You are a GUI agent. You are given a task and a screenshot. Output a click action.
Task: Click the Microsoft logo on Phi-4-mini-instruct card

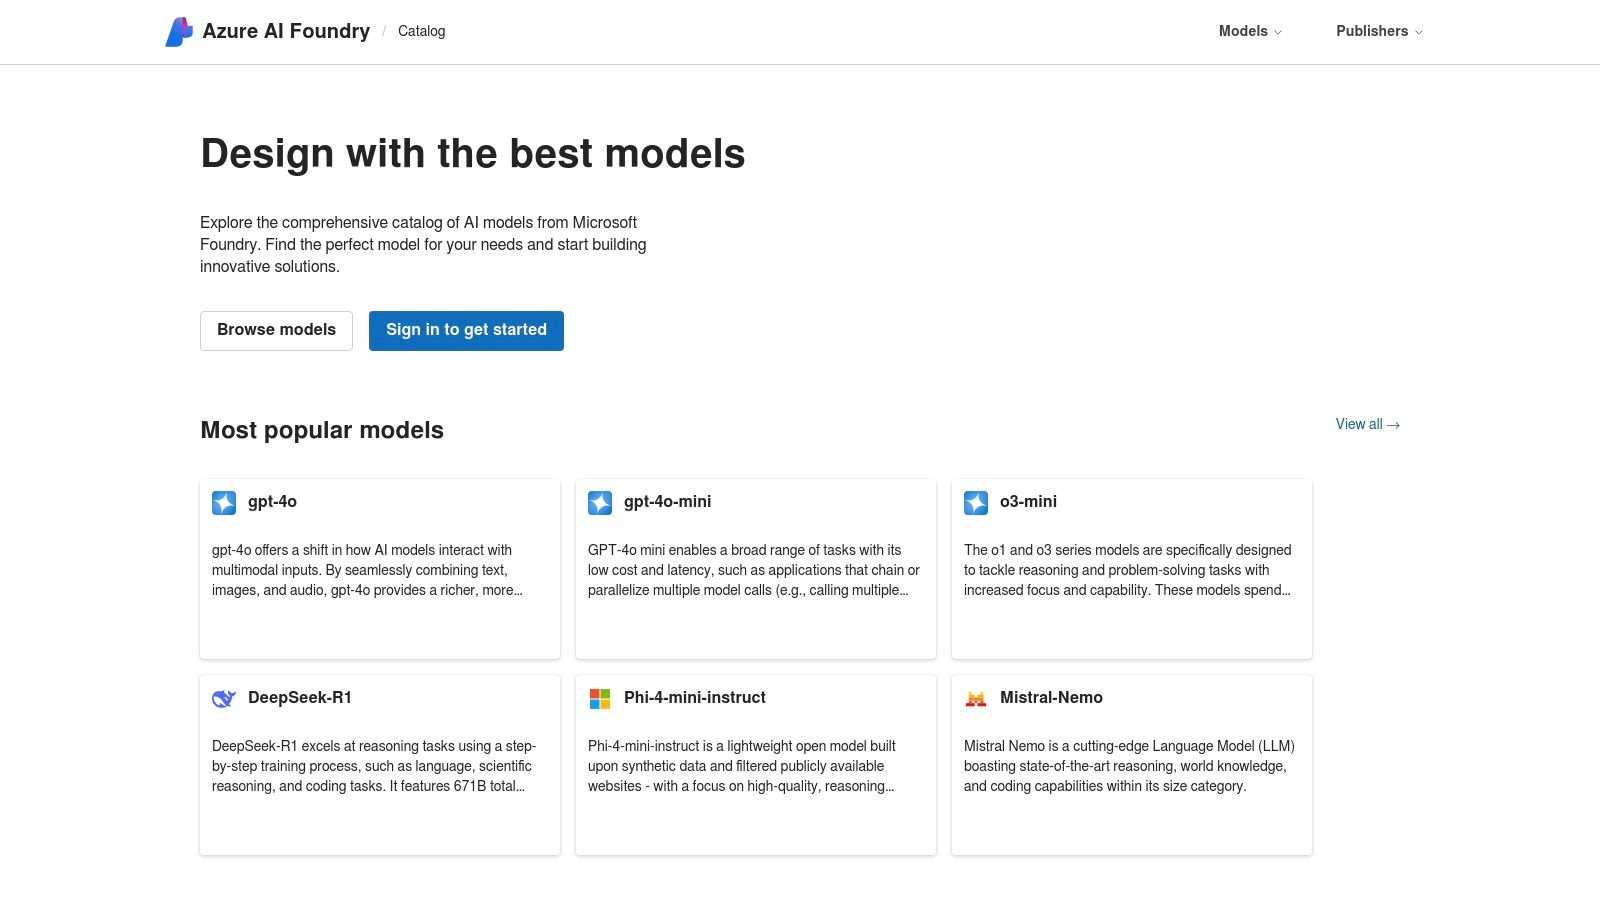tap(600, 698)
